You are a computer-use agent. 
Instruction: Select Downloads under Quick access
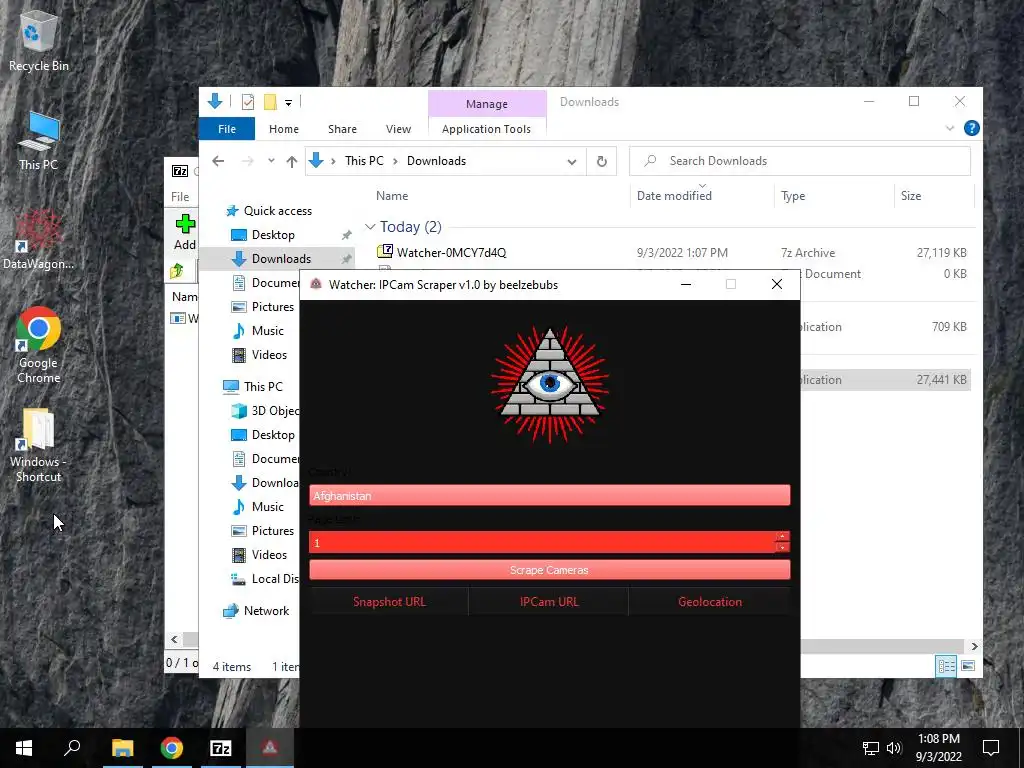pos(281,259)
